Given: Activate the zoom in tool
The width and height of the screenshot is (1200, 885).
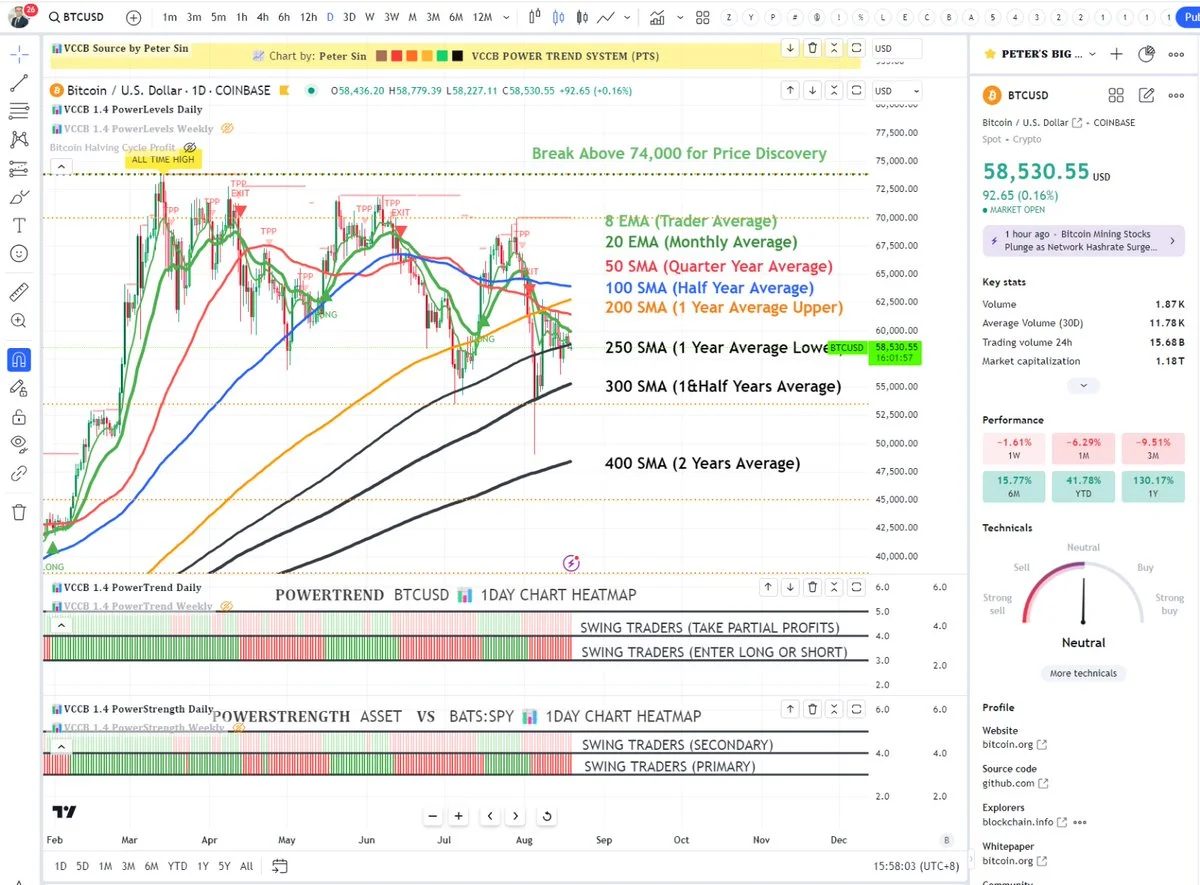Looking at the screenshot, I should pyautogui.click(x=19, y=321).
